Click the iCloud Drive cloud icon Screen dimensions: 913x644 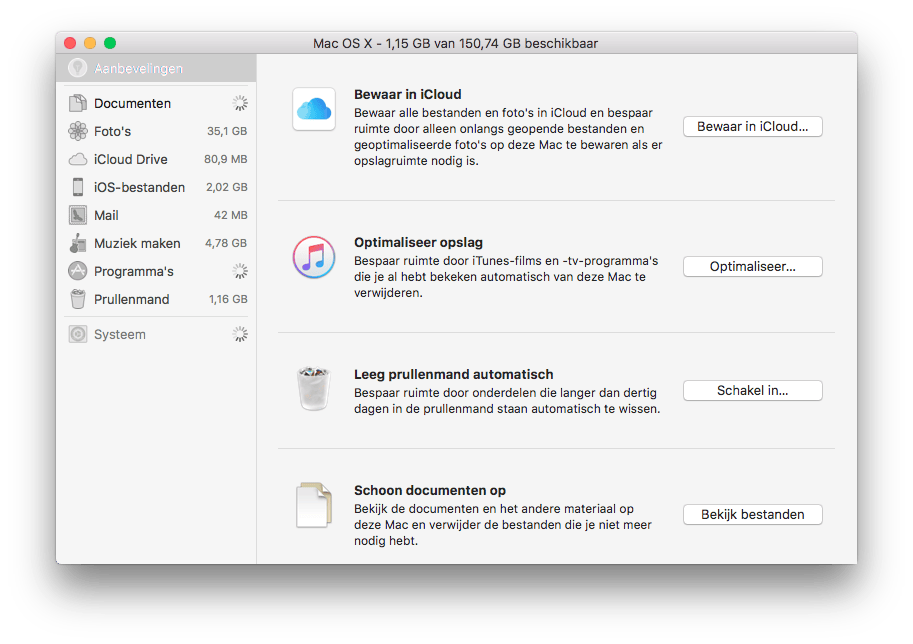tap(77, 159)
